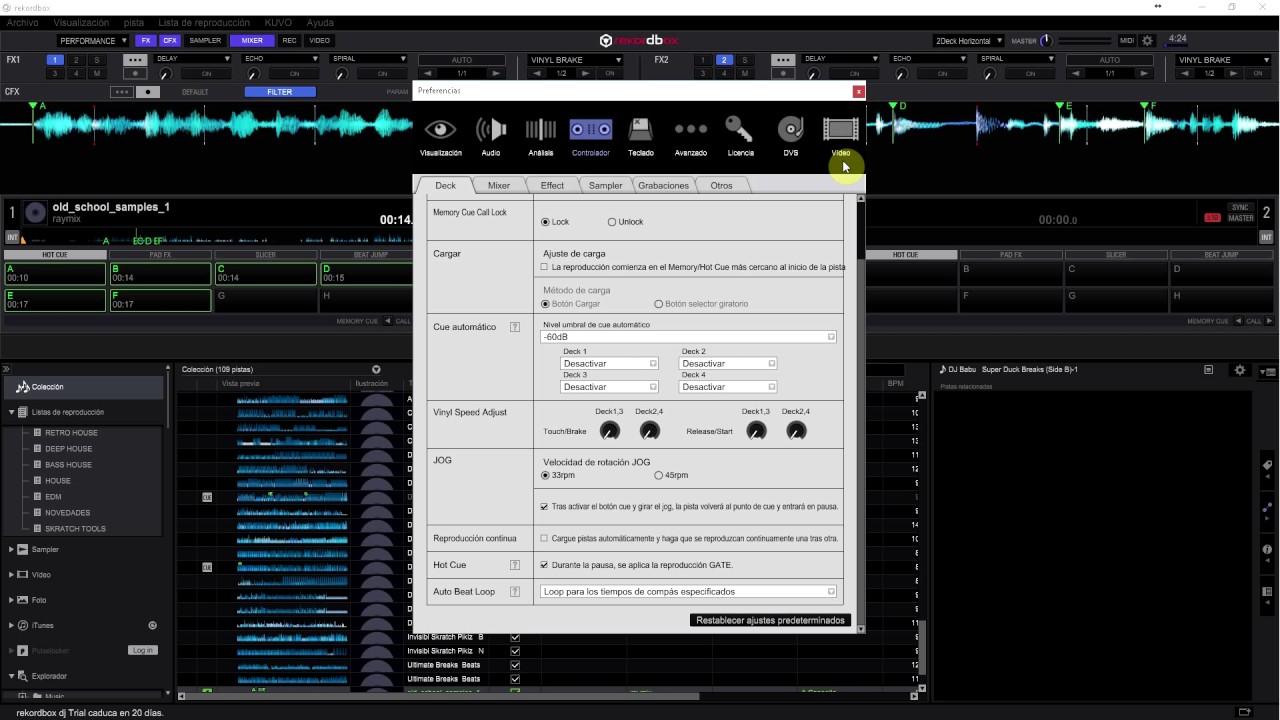Click the tag icon on right sidebar
Viewport: 1280px width, 720px height.
tap(1267, 466)
